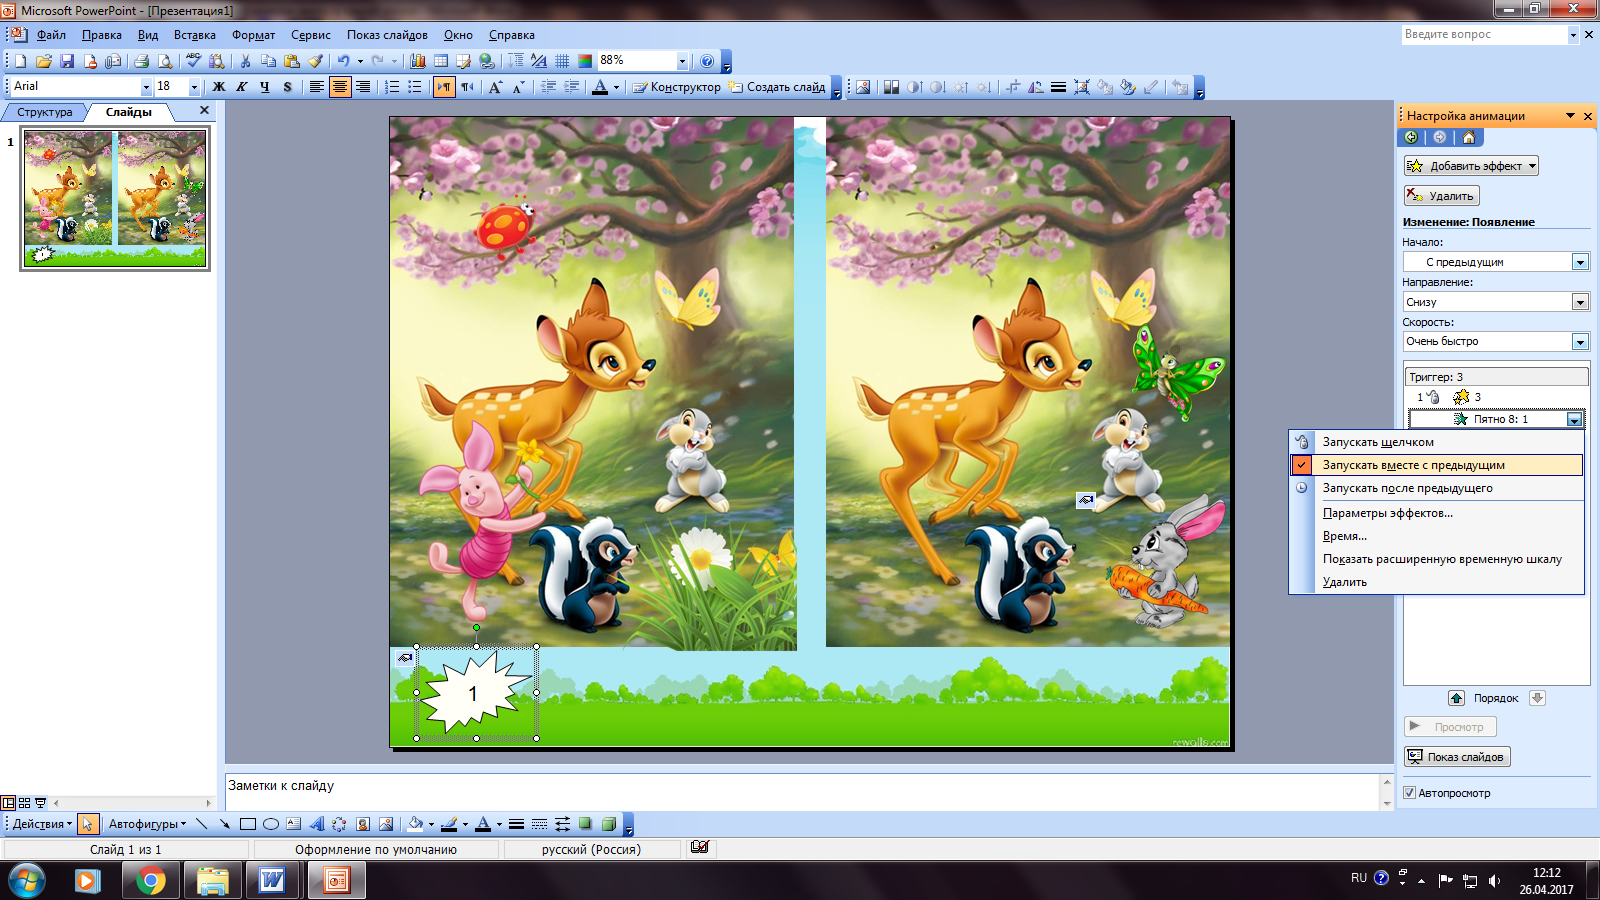The image size is (1600, 900).
Task: Click the Добавить эффект button
Action: [1471, 166]
